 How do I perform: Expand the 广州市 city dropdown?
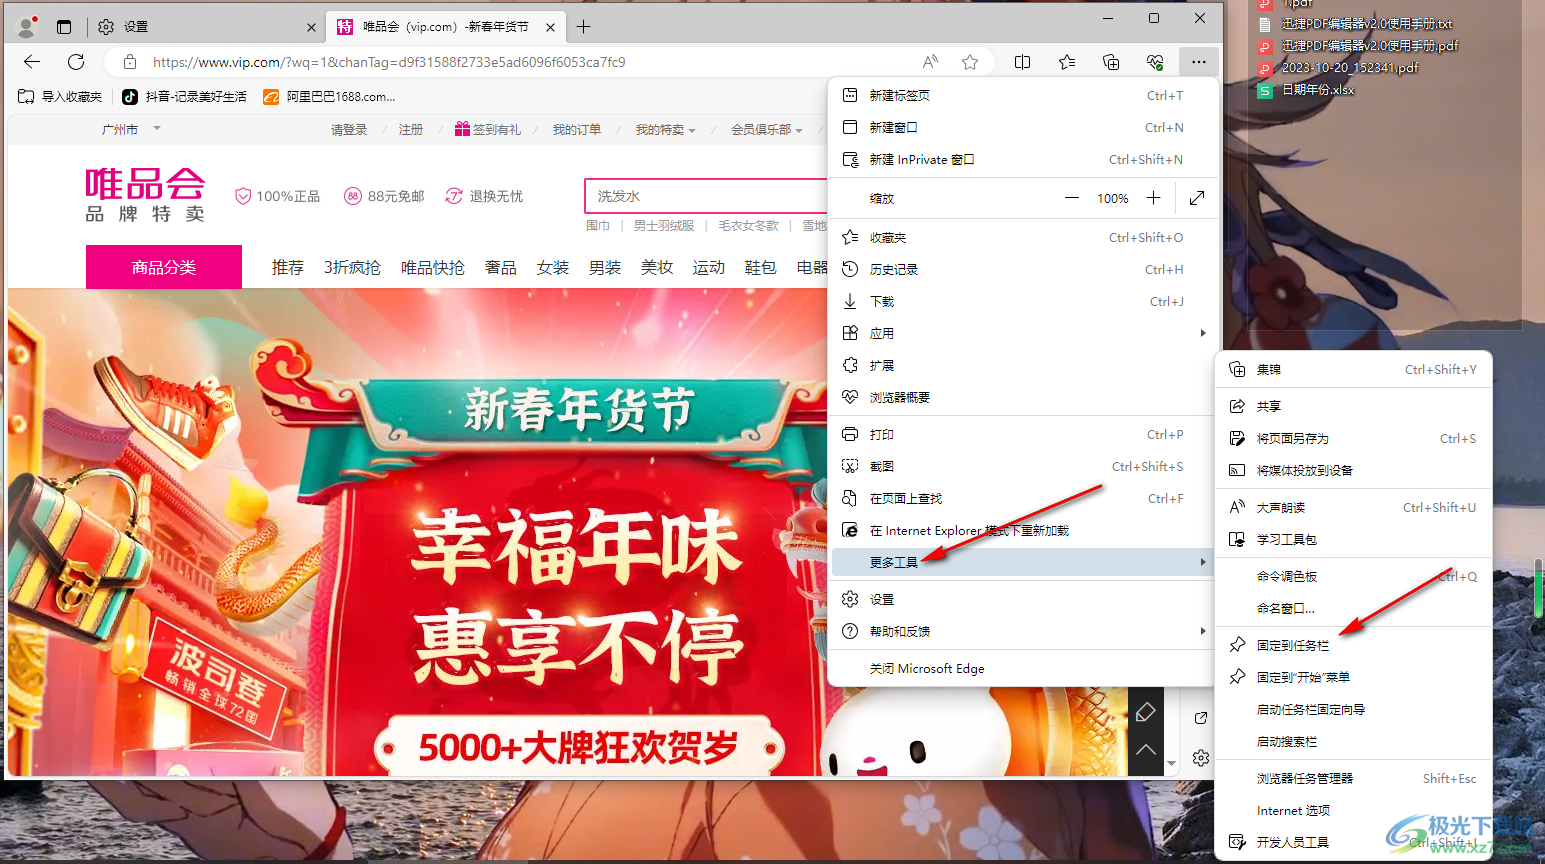[x=131, y=129]
